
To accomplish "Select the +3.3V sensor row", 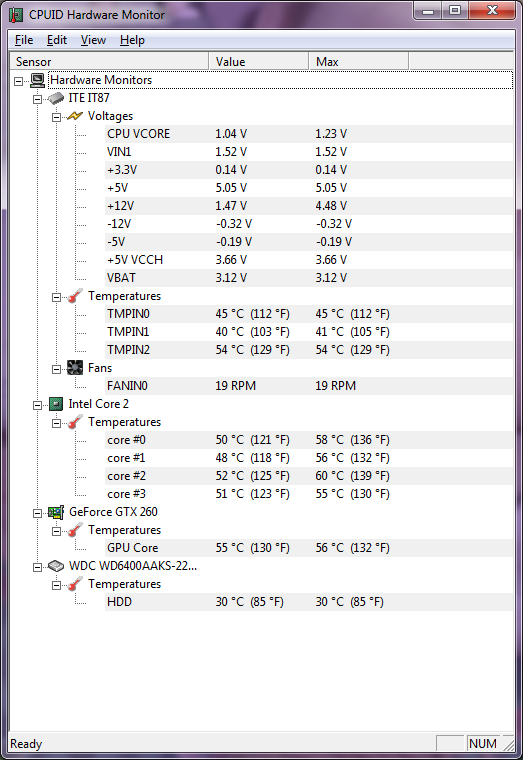I will click(309, 170).
